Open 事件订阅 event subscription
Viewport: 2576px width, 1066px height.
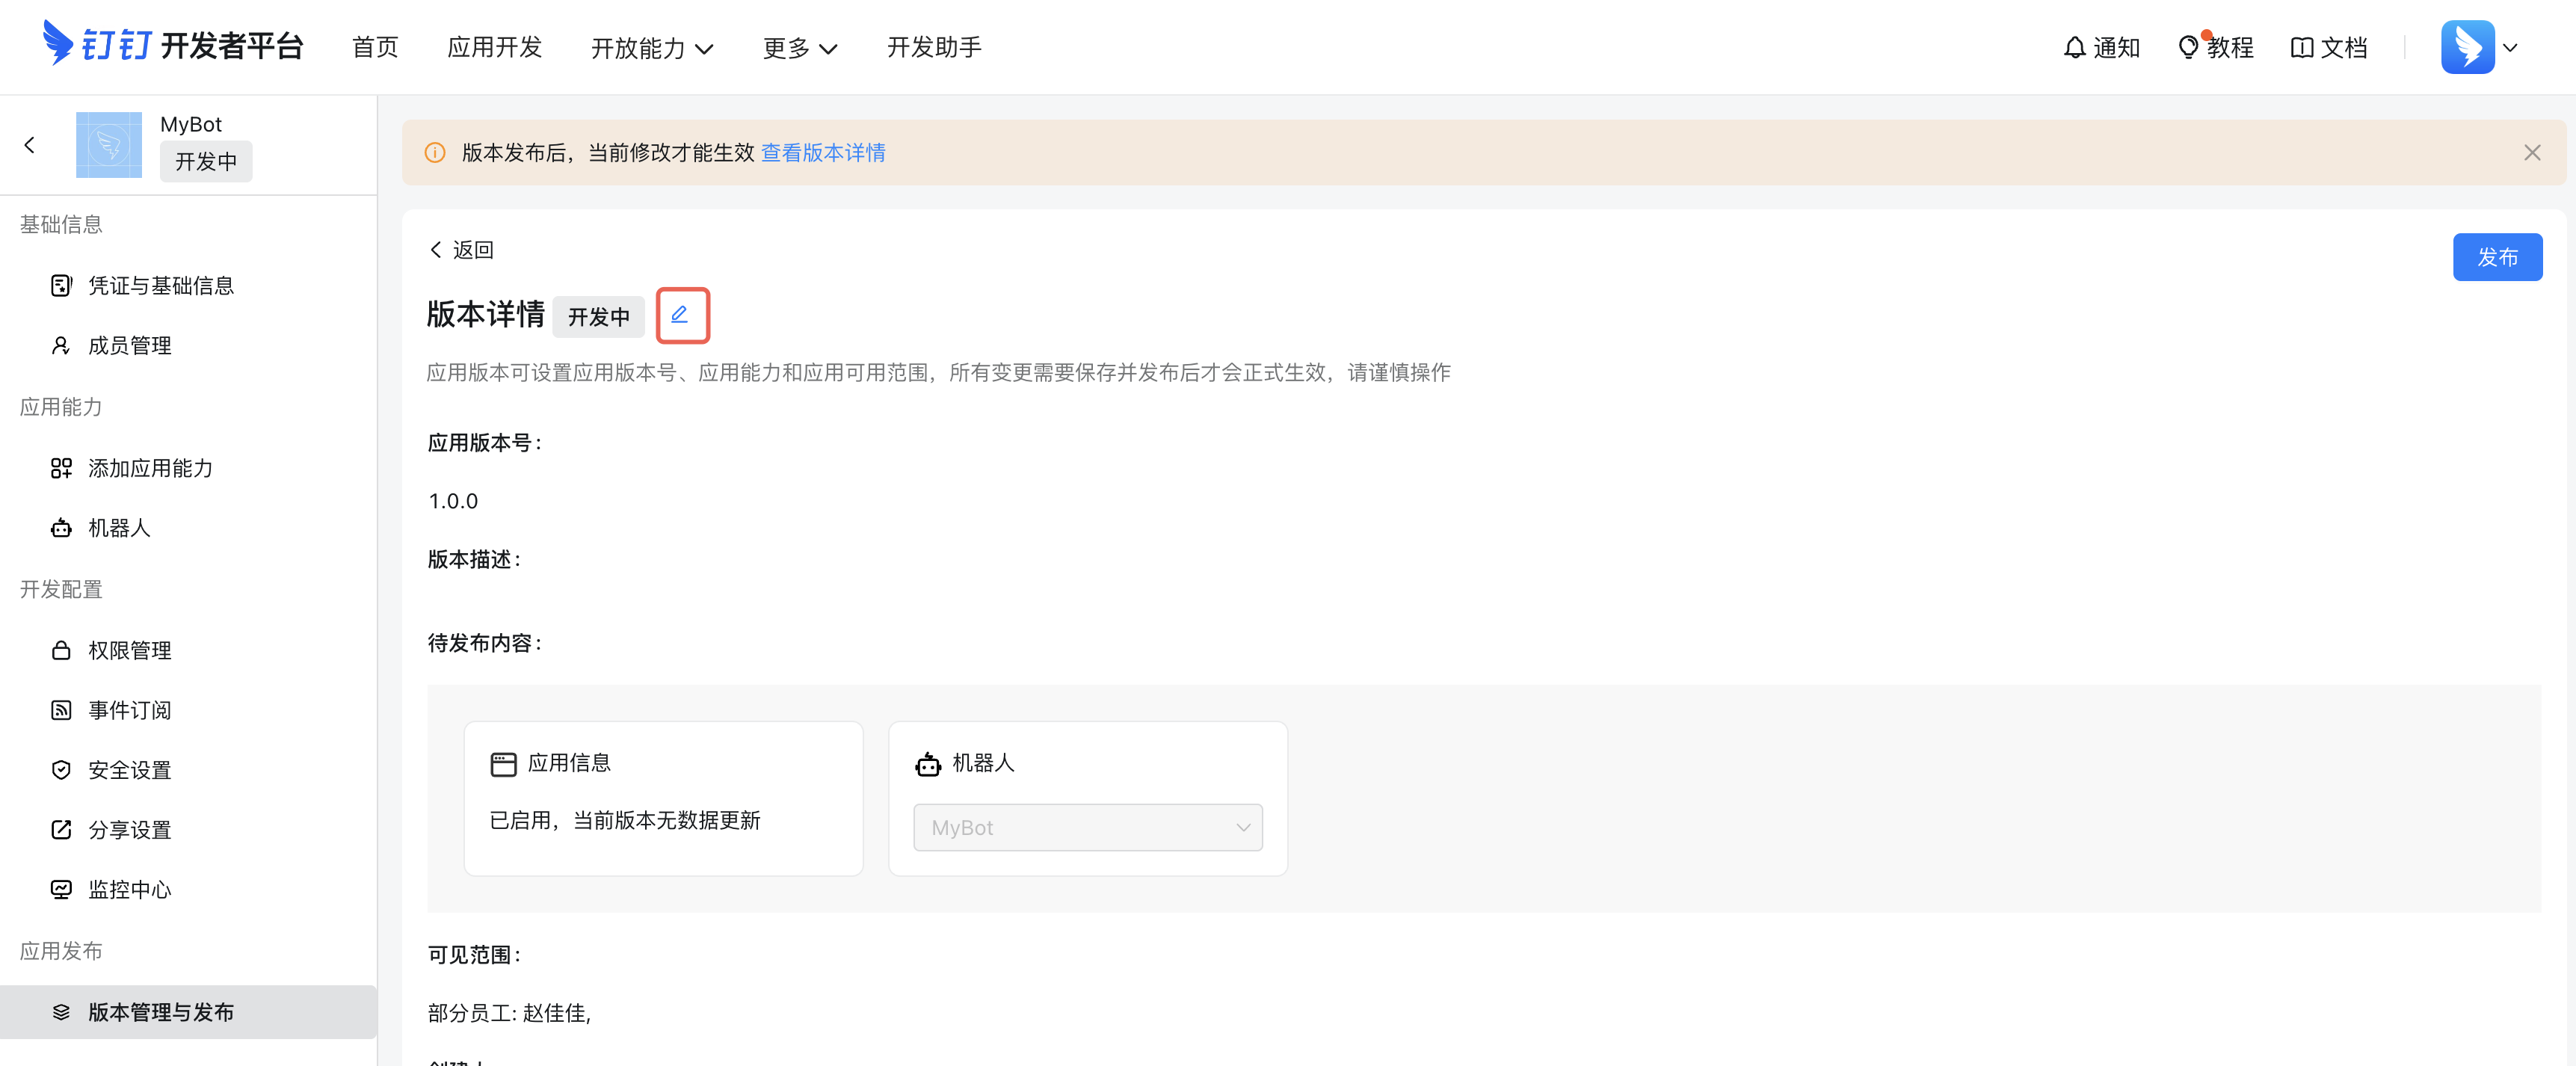(x=129, y=710)
